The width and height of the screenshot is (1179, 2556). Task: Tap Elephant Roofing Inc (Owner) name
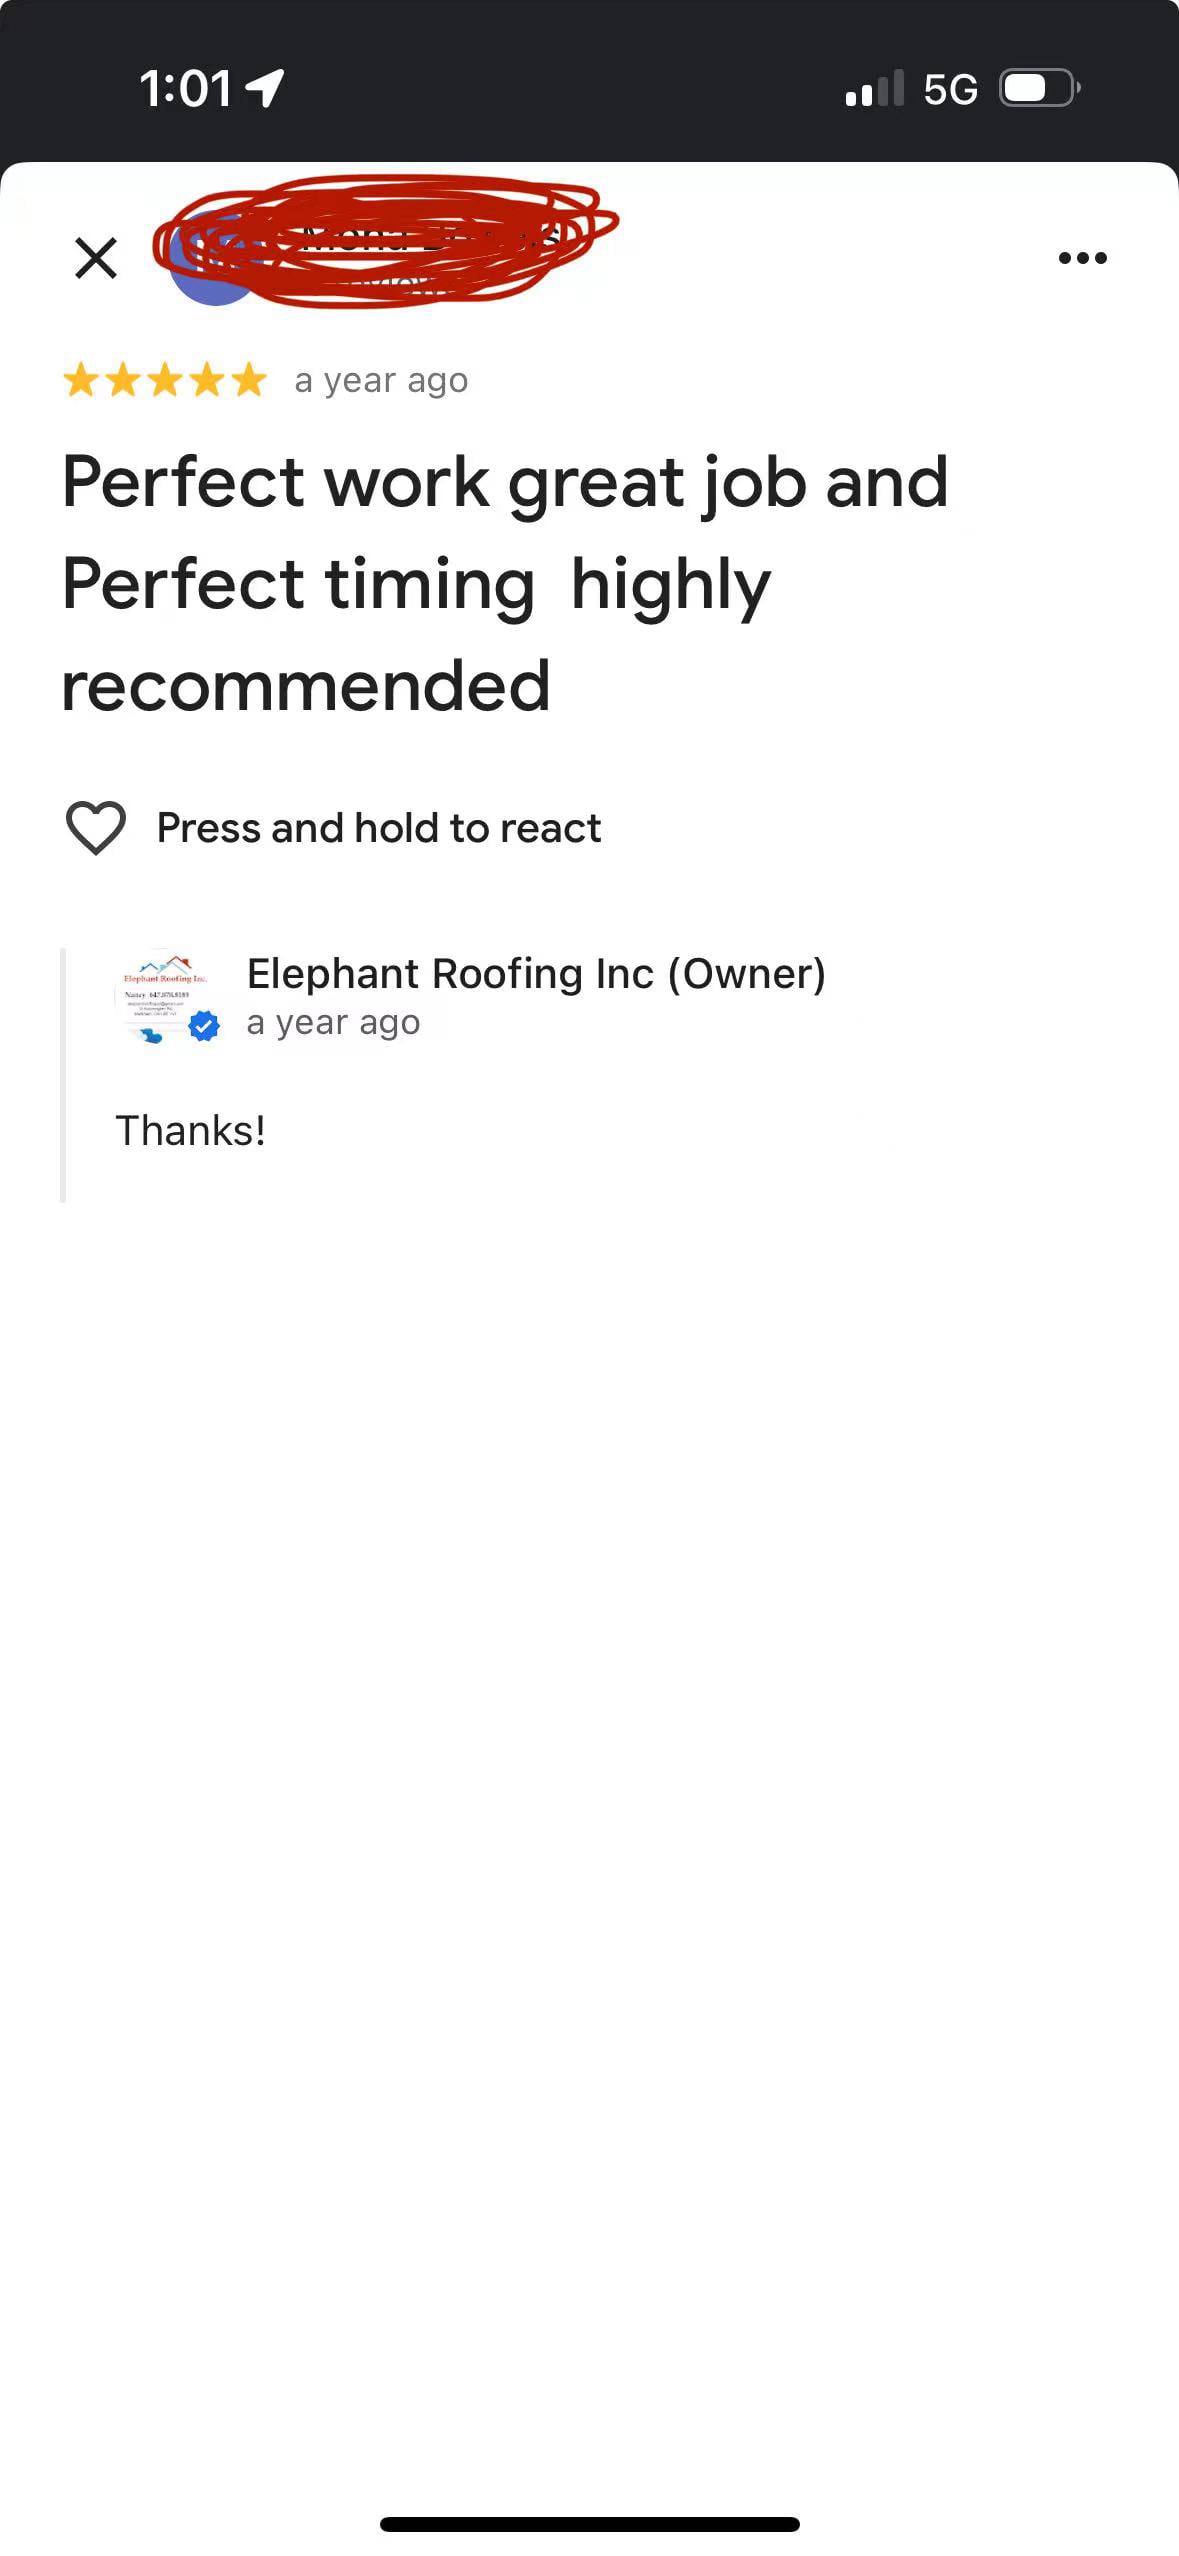tap(536, 973)
